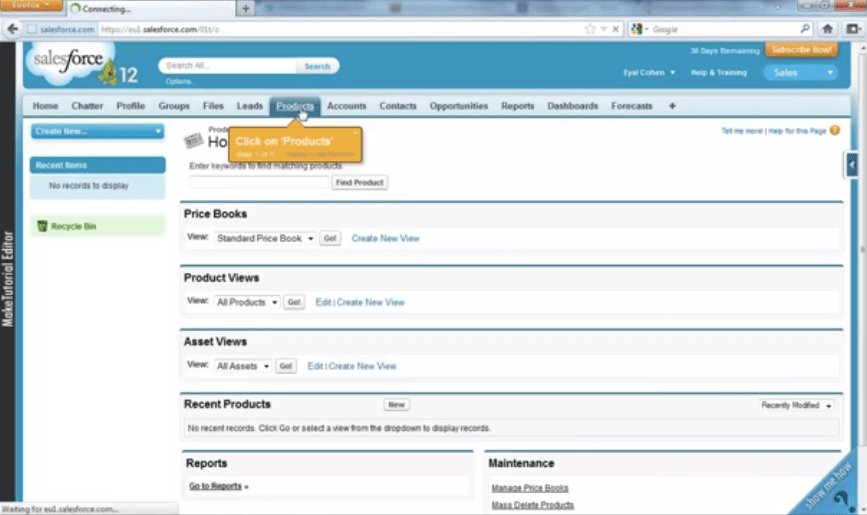The image size is (867, 515).
Task: Click Create New View under Price Books
Action: [385, 238]
